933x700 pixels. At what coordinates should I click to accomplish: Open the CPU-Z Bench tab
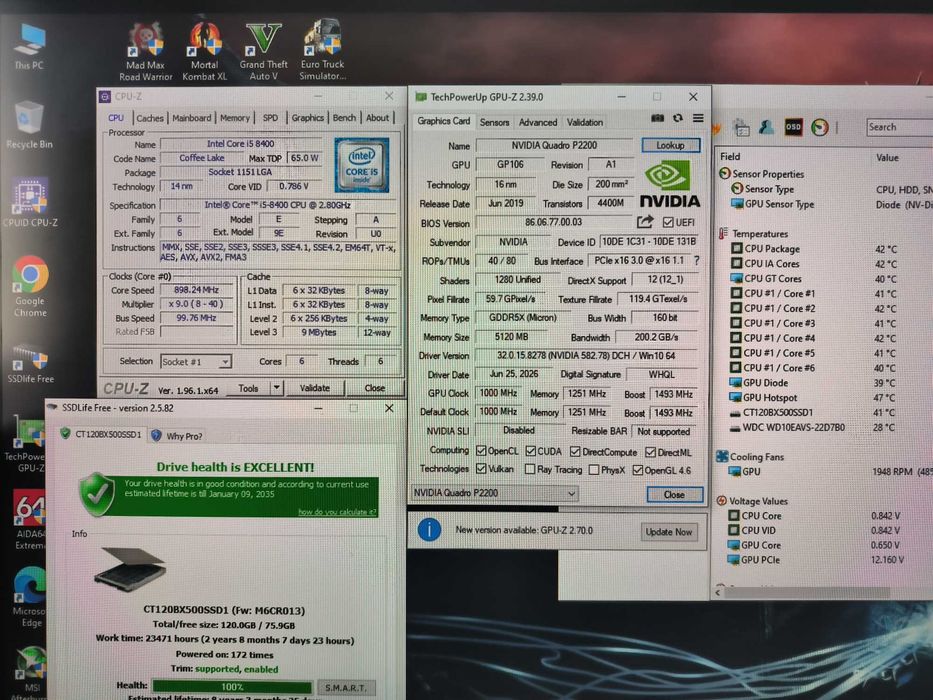tap(344, 118)
